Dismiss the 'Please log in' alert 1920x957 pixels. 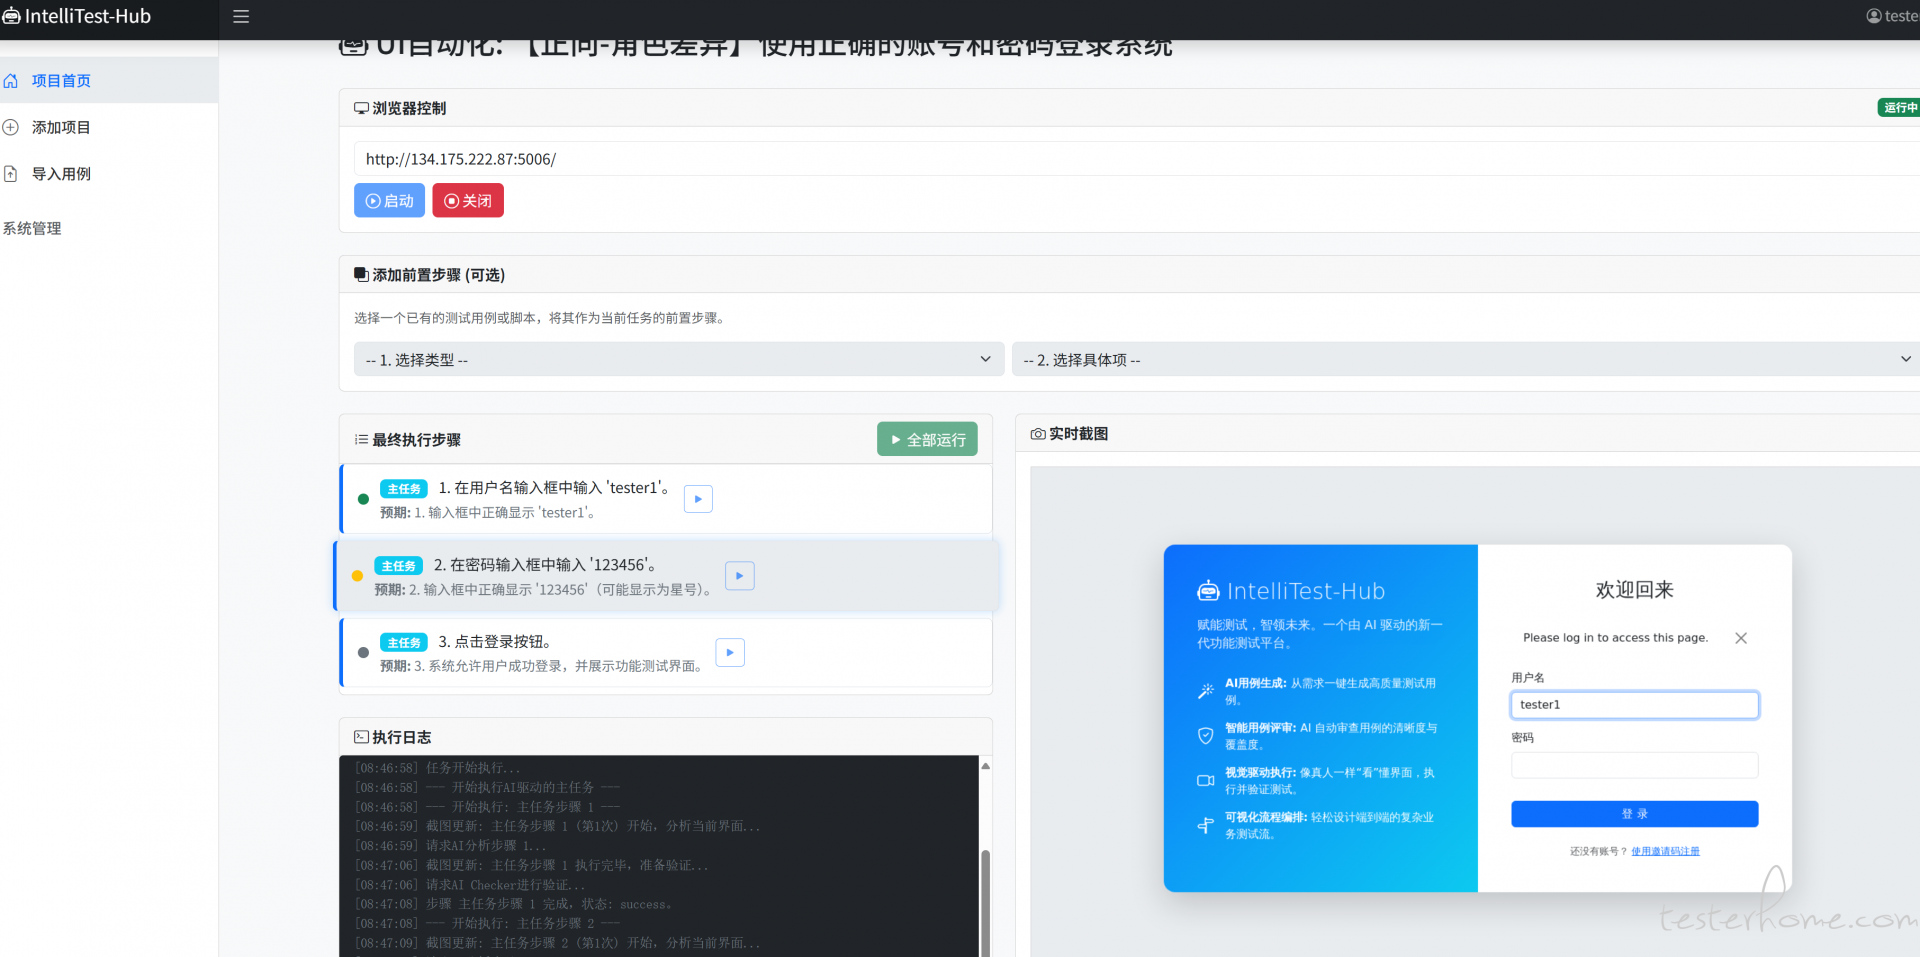1741,638
